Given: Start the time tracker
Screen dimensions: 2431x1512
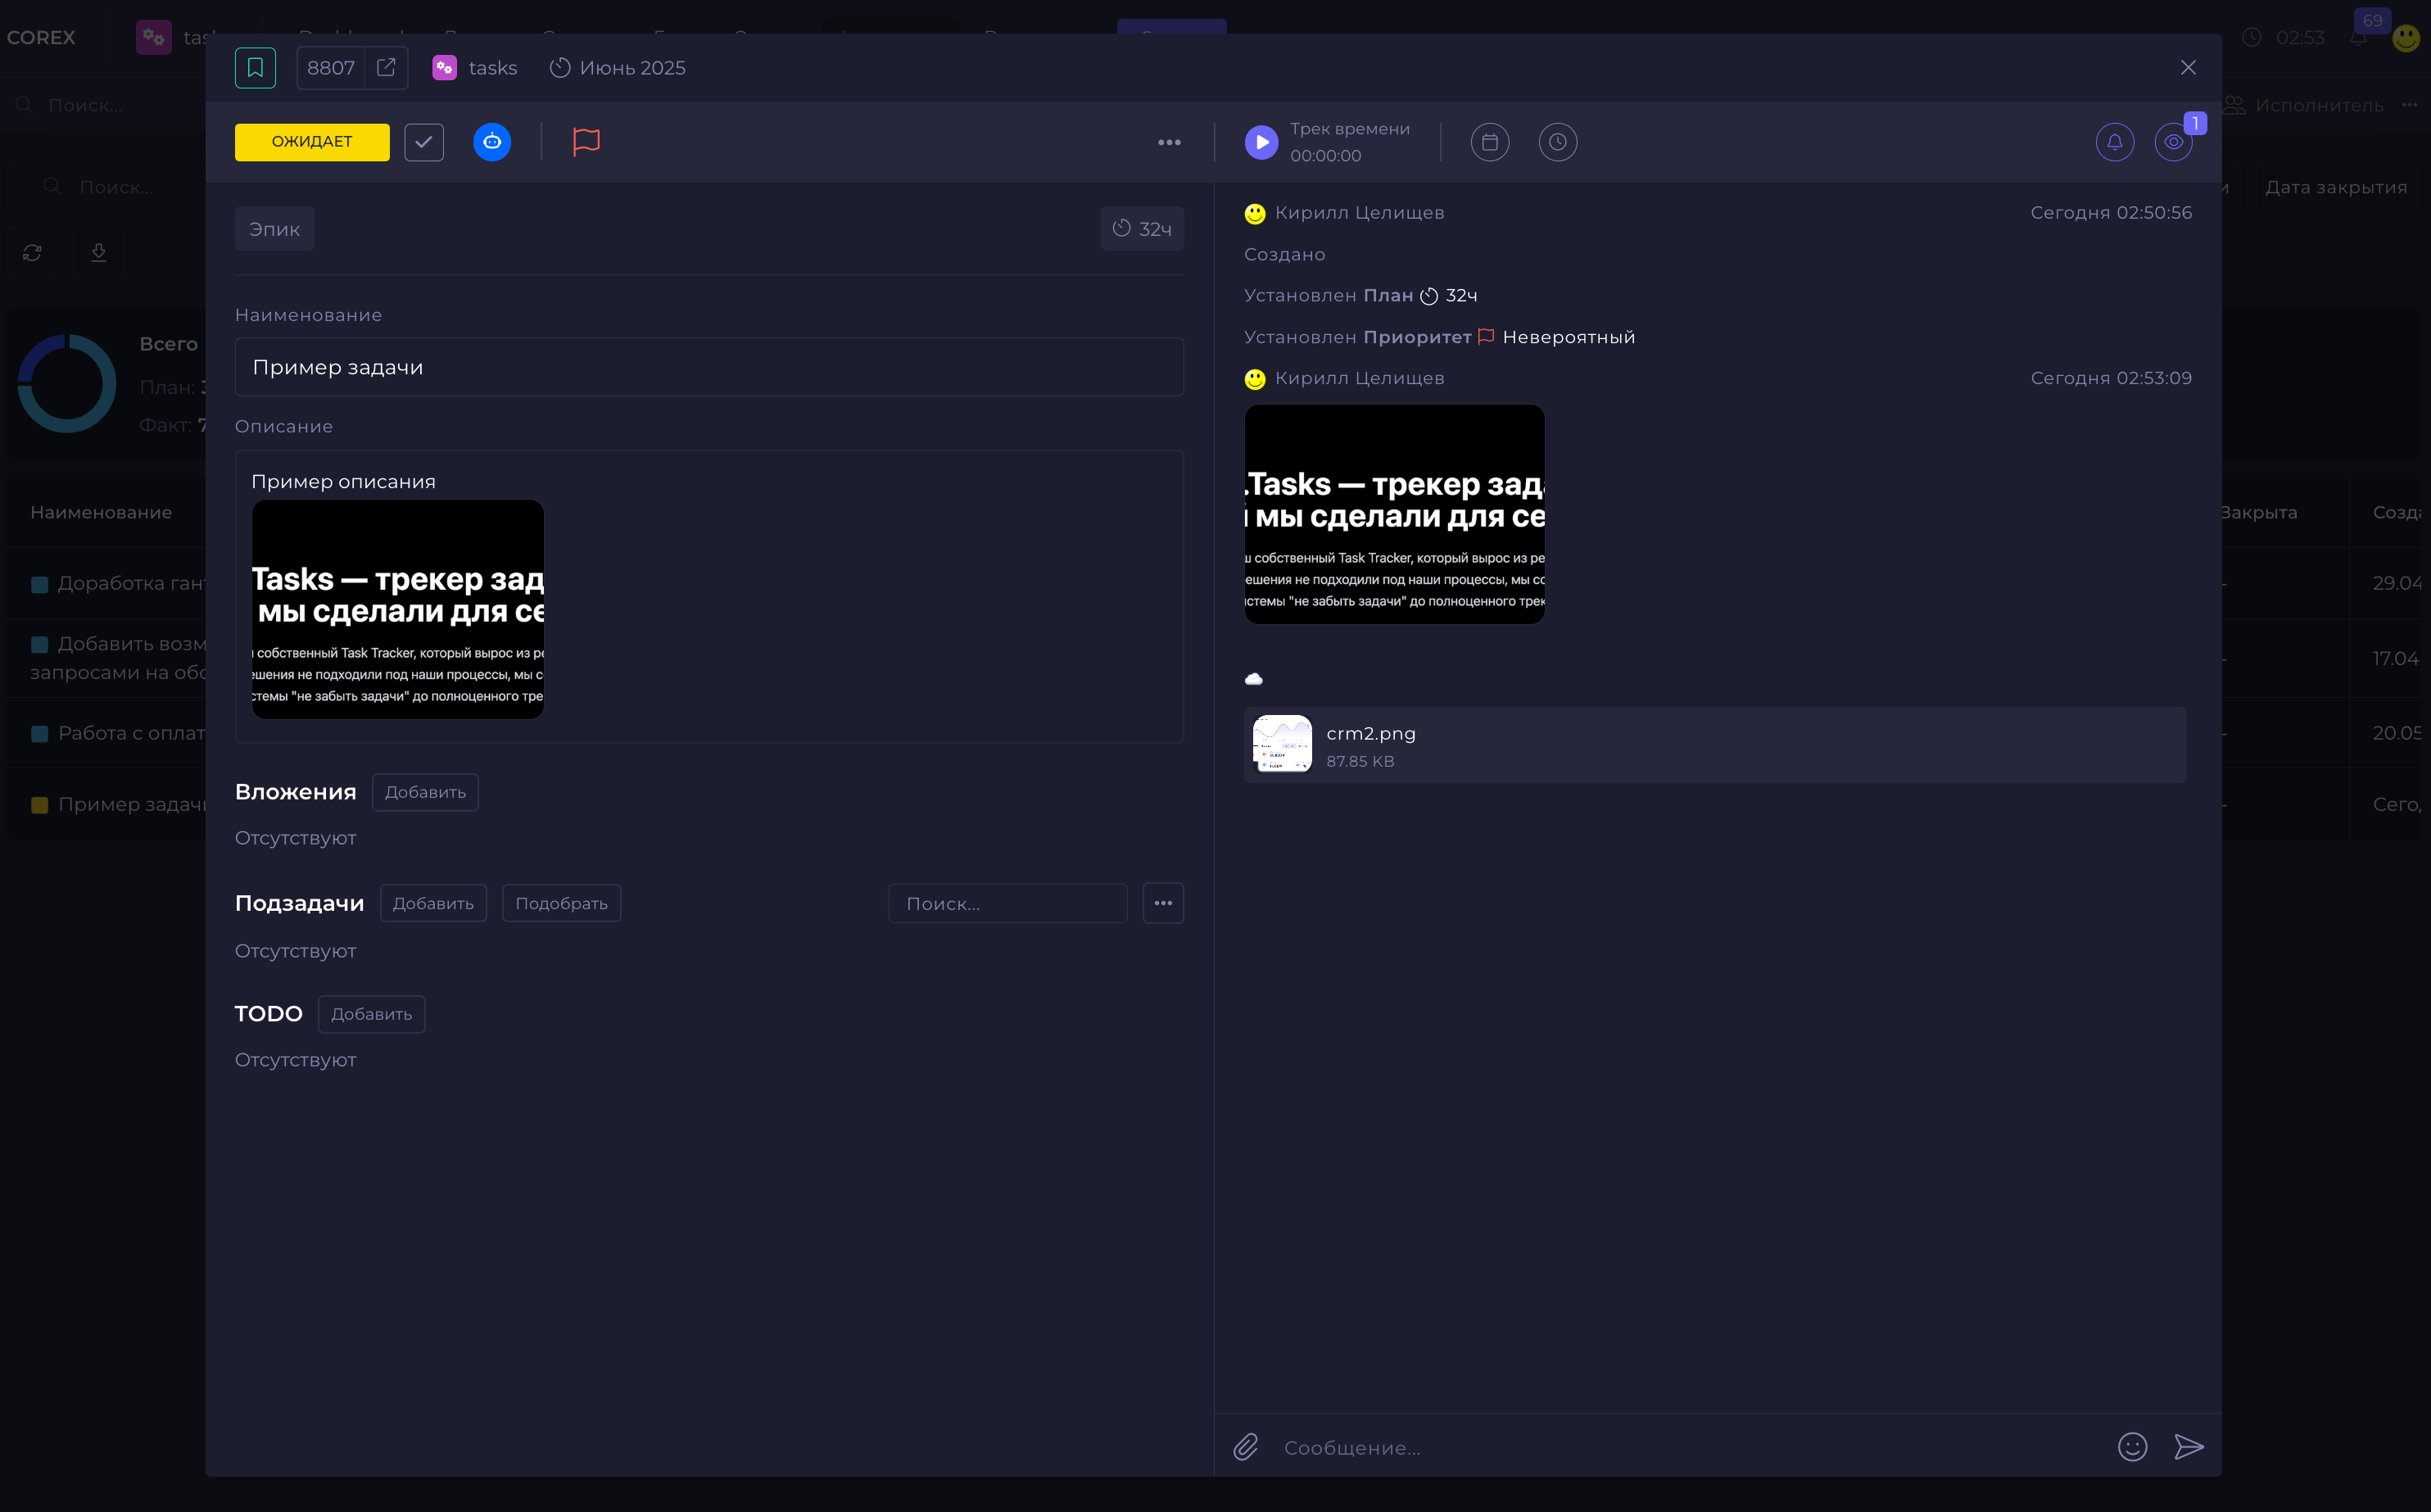Looking at the screenshot, I should pos(1261,142).
